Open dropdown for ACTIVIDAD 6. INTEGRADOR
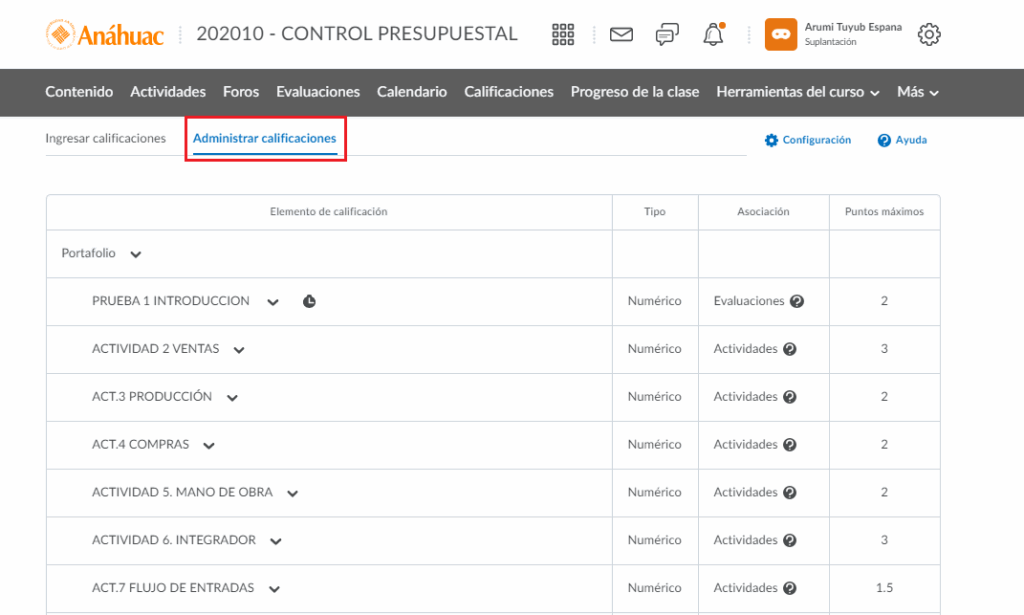Screen dimensions: 1024x615 coord(276,541)
